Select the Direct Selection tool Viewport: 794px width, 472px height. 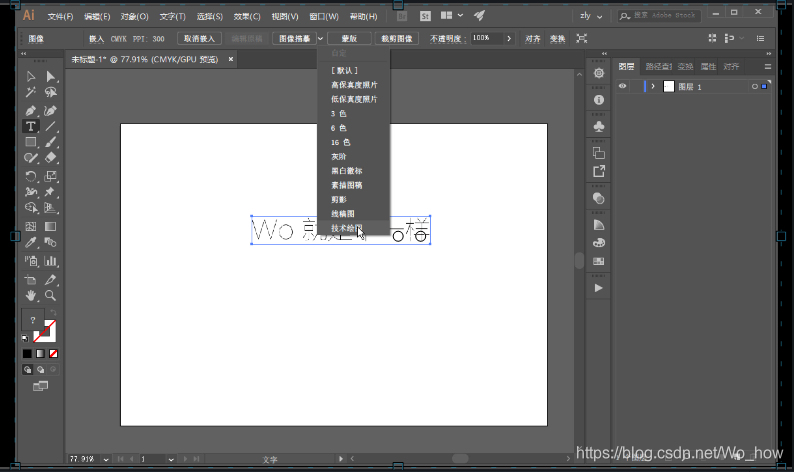coord(51,76)
